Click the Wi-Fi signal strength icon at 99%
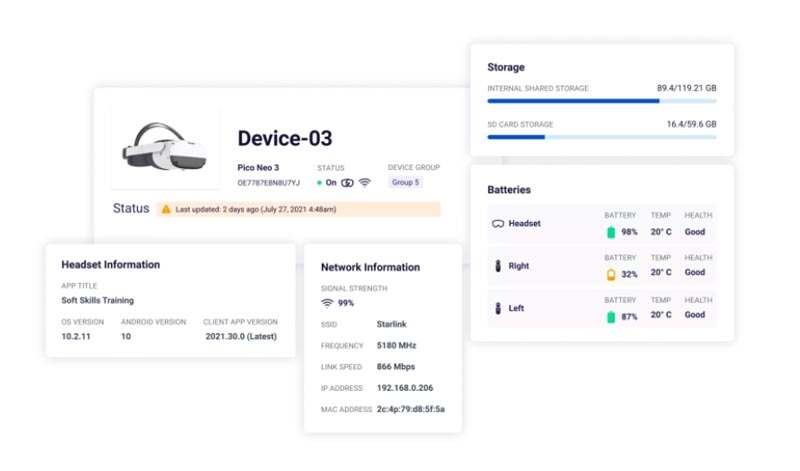The image size is (800, 471). click(327, 303)
